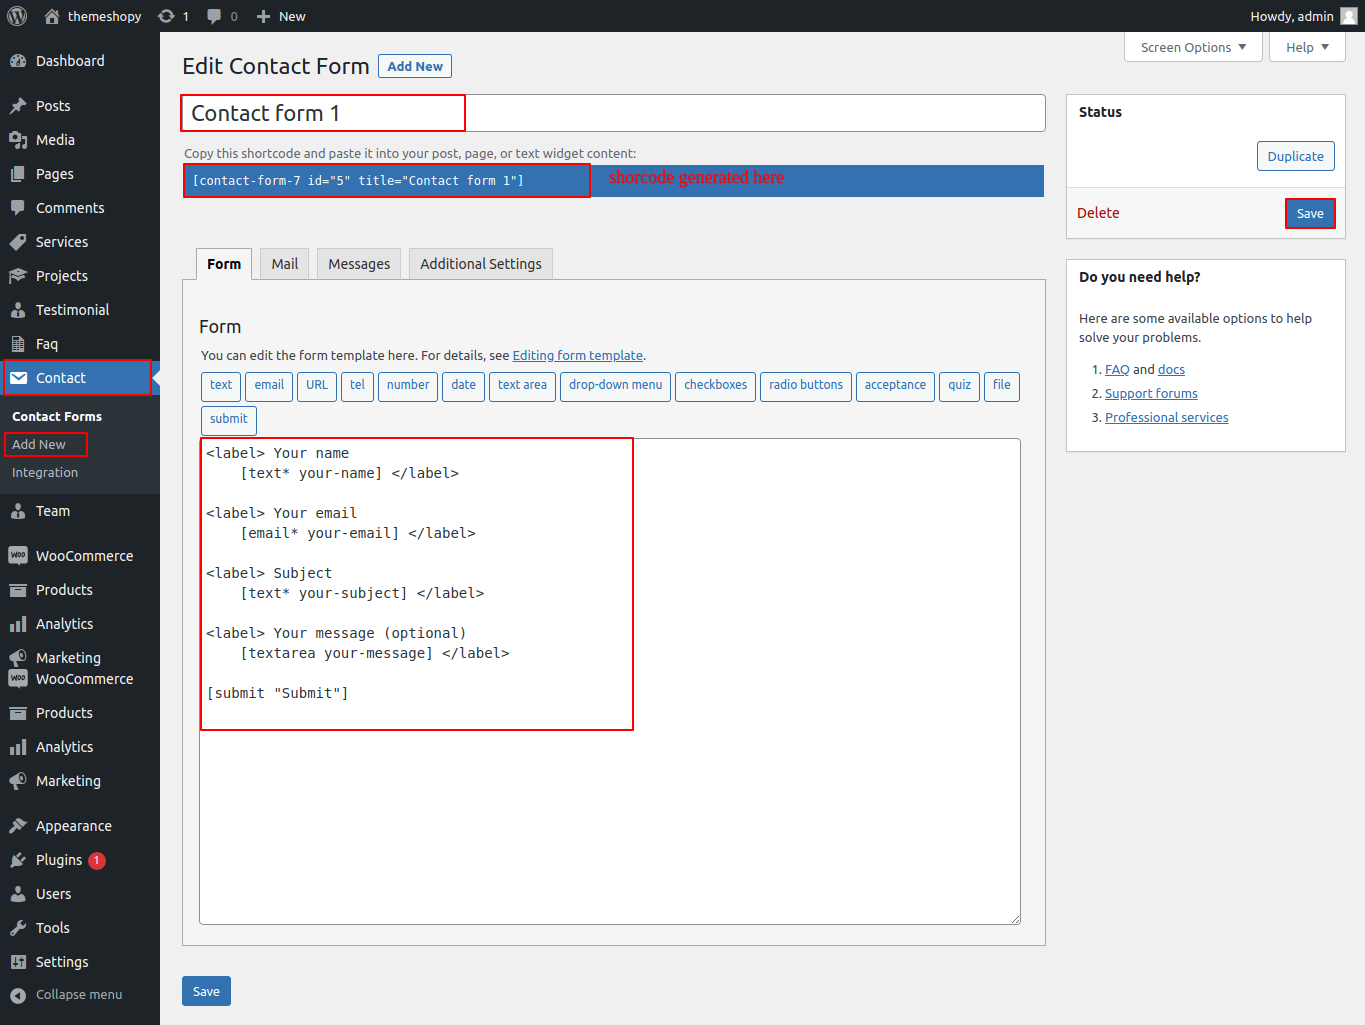The height and width of the screenshot is (1025, 1365).
Task: Open the Testimonial menu item
Action: [x=72, y=310]
